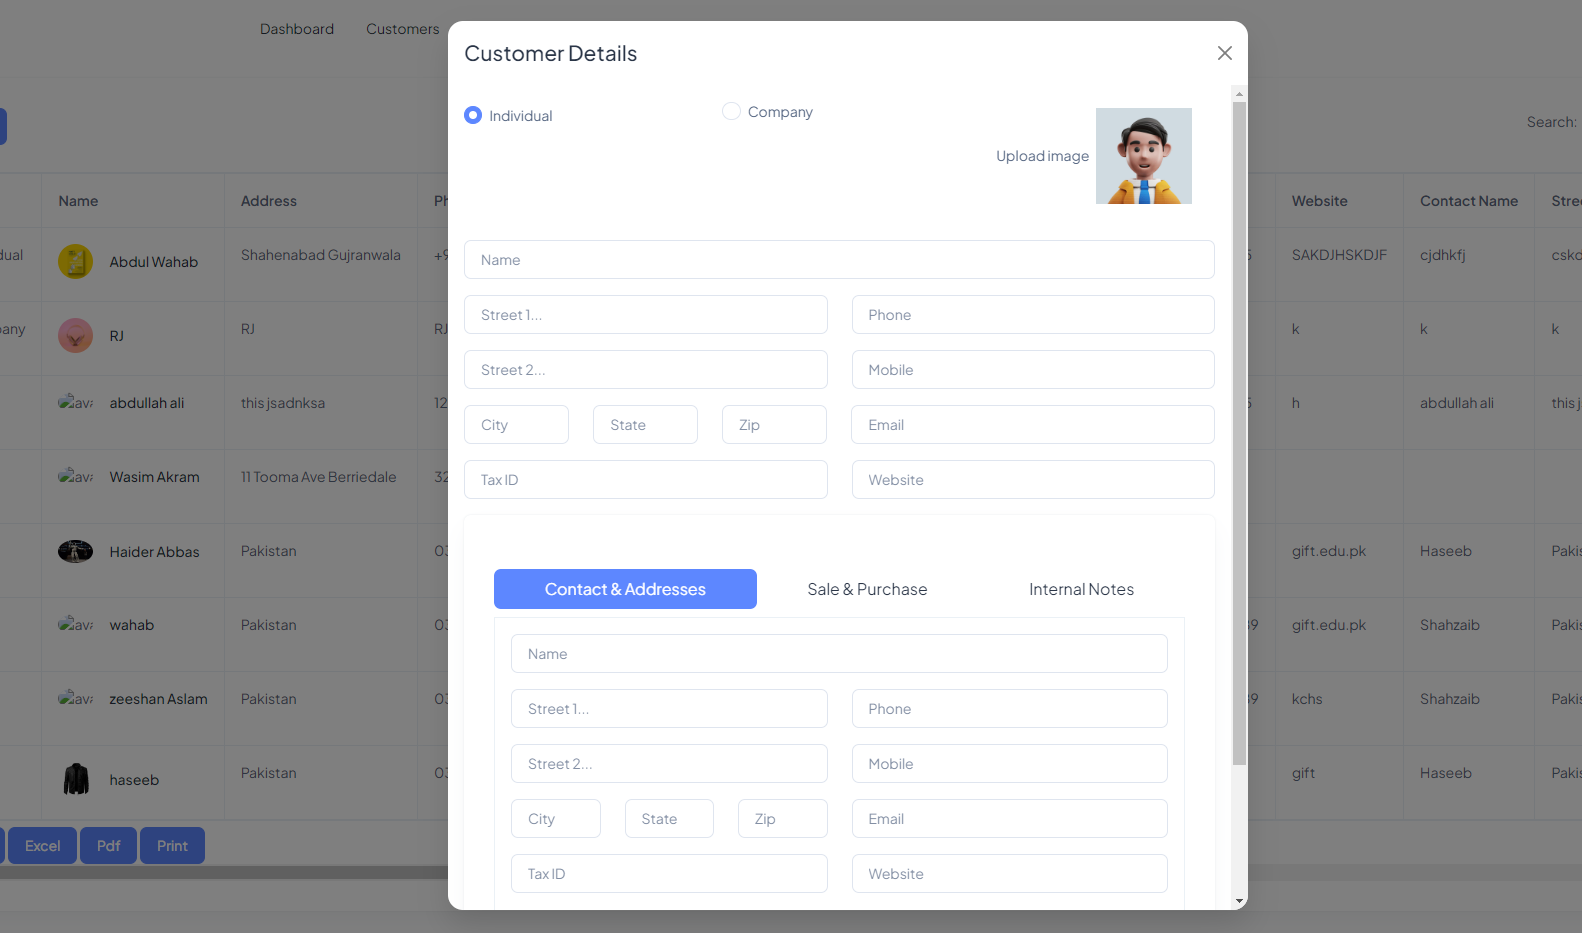
Task: Click the top City field
Action: pos(516,425)
